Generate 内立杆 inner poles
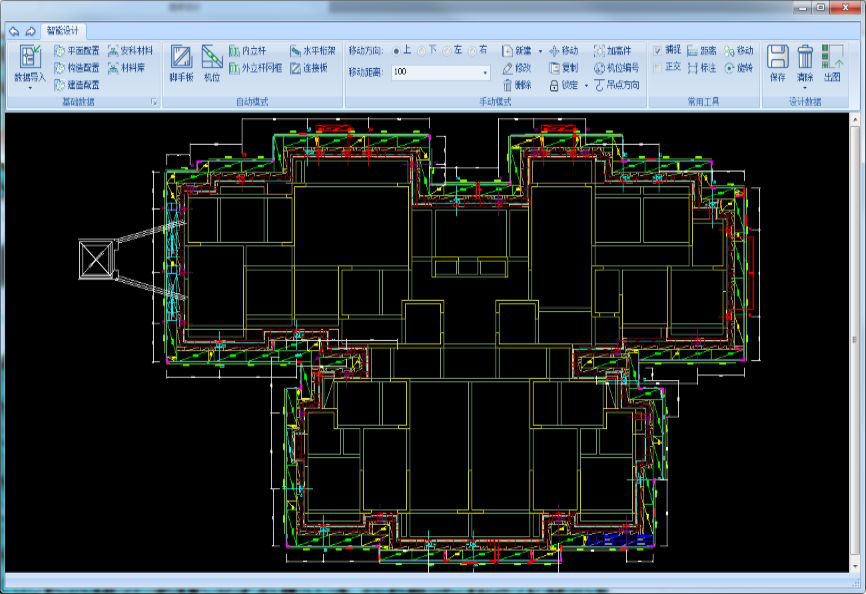 247,51
